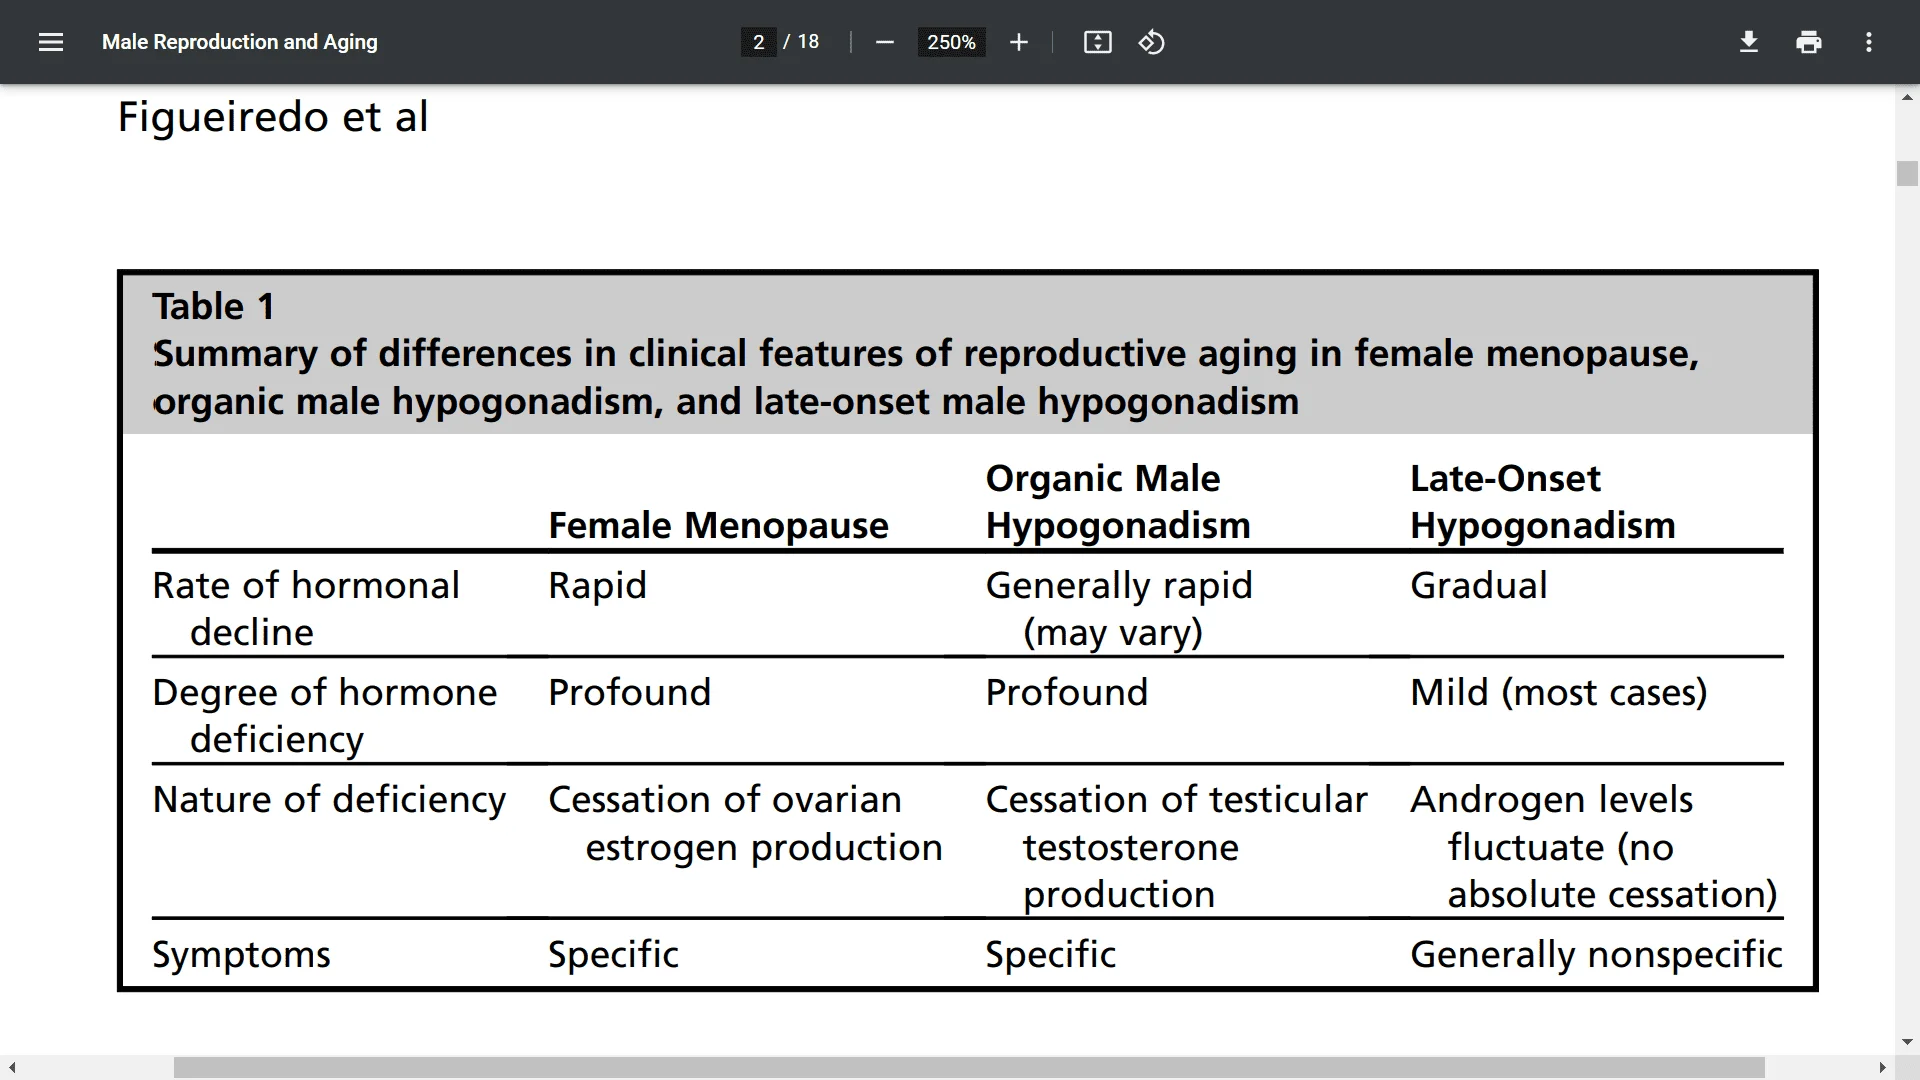Click the table caption 'Summary of differences in clinical features'
This screenshot has width=1920, height=1080.
coord(925,377)
